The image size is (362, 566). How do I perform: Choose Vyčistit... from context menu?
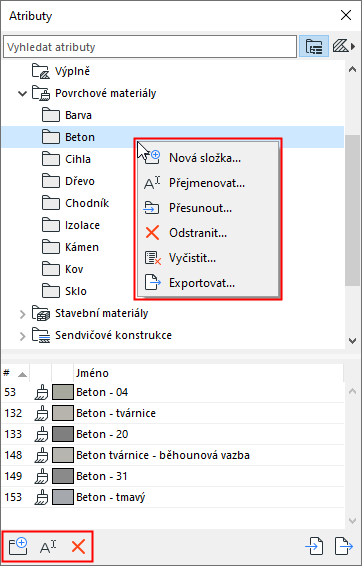[208, 258]
